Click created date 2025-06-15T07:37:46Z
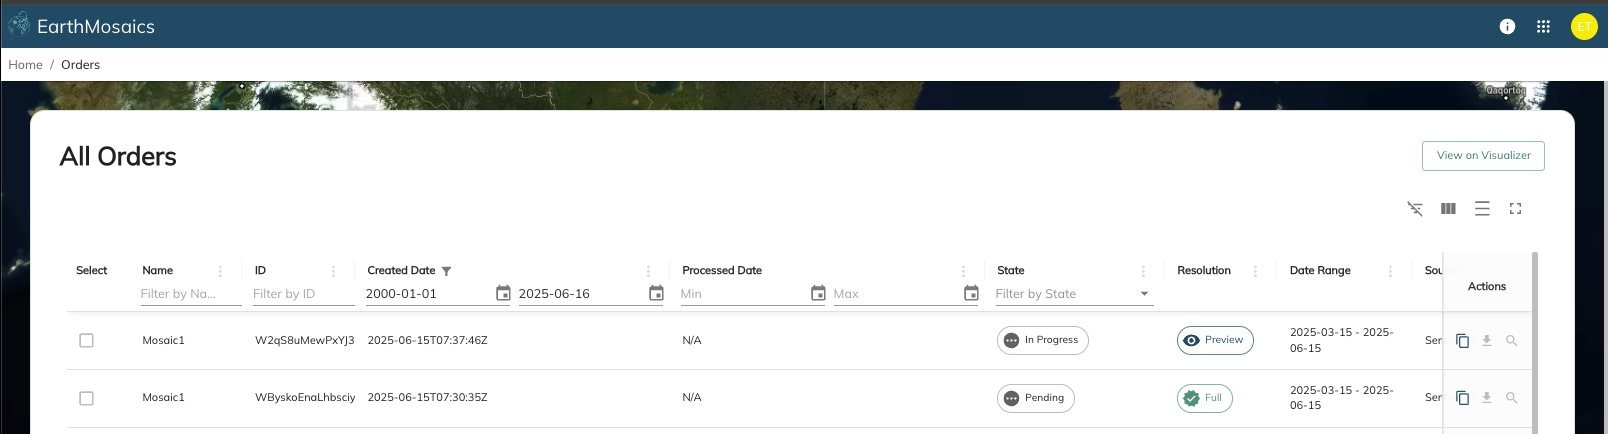The width and height of the screenshot is (1608, 434). (427, 341)
